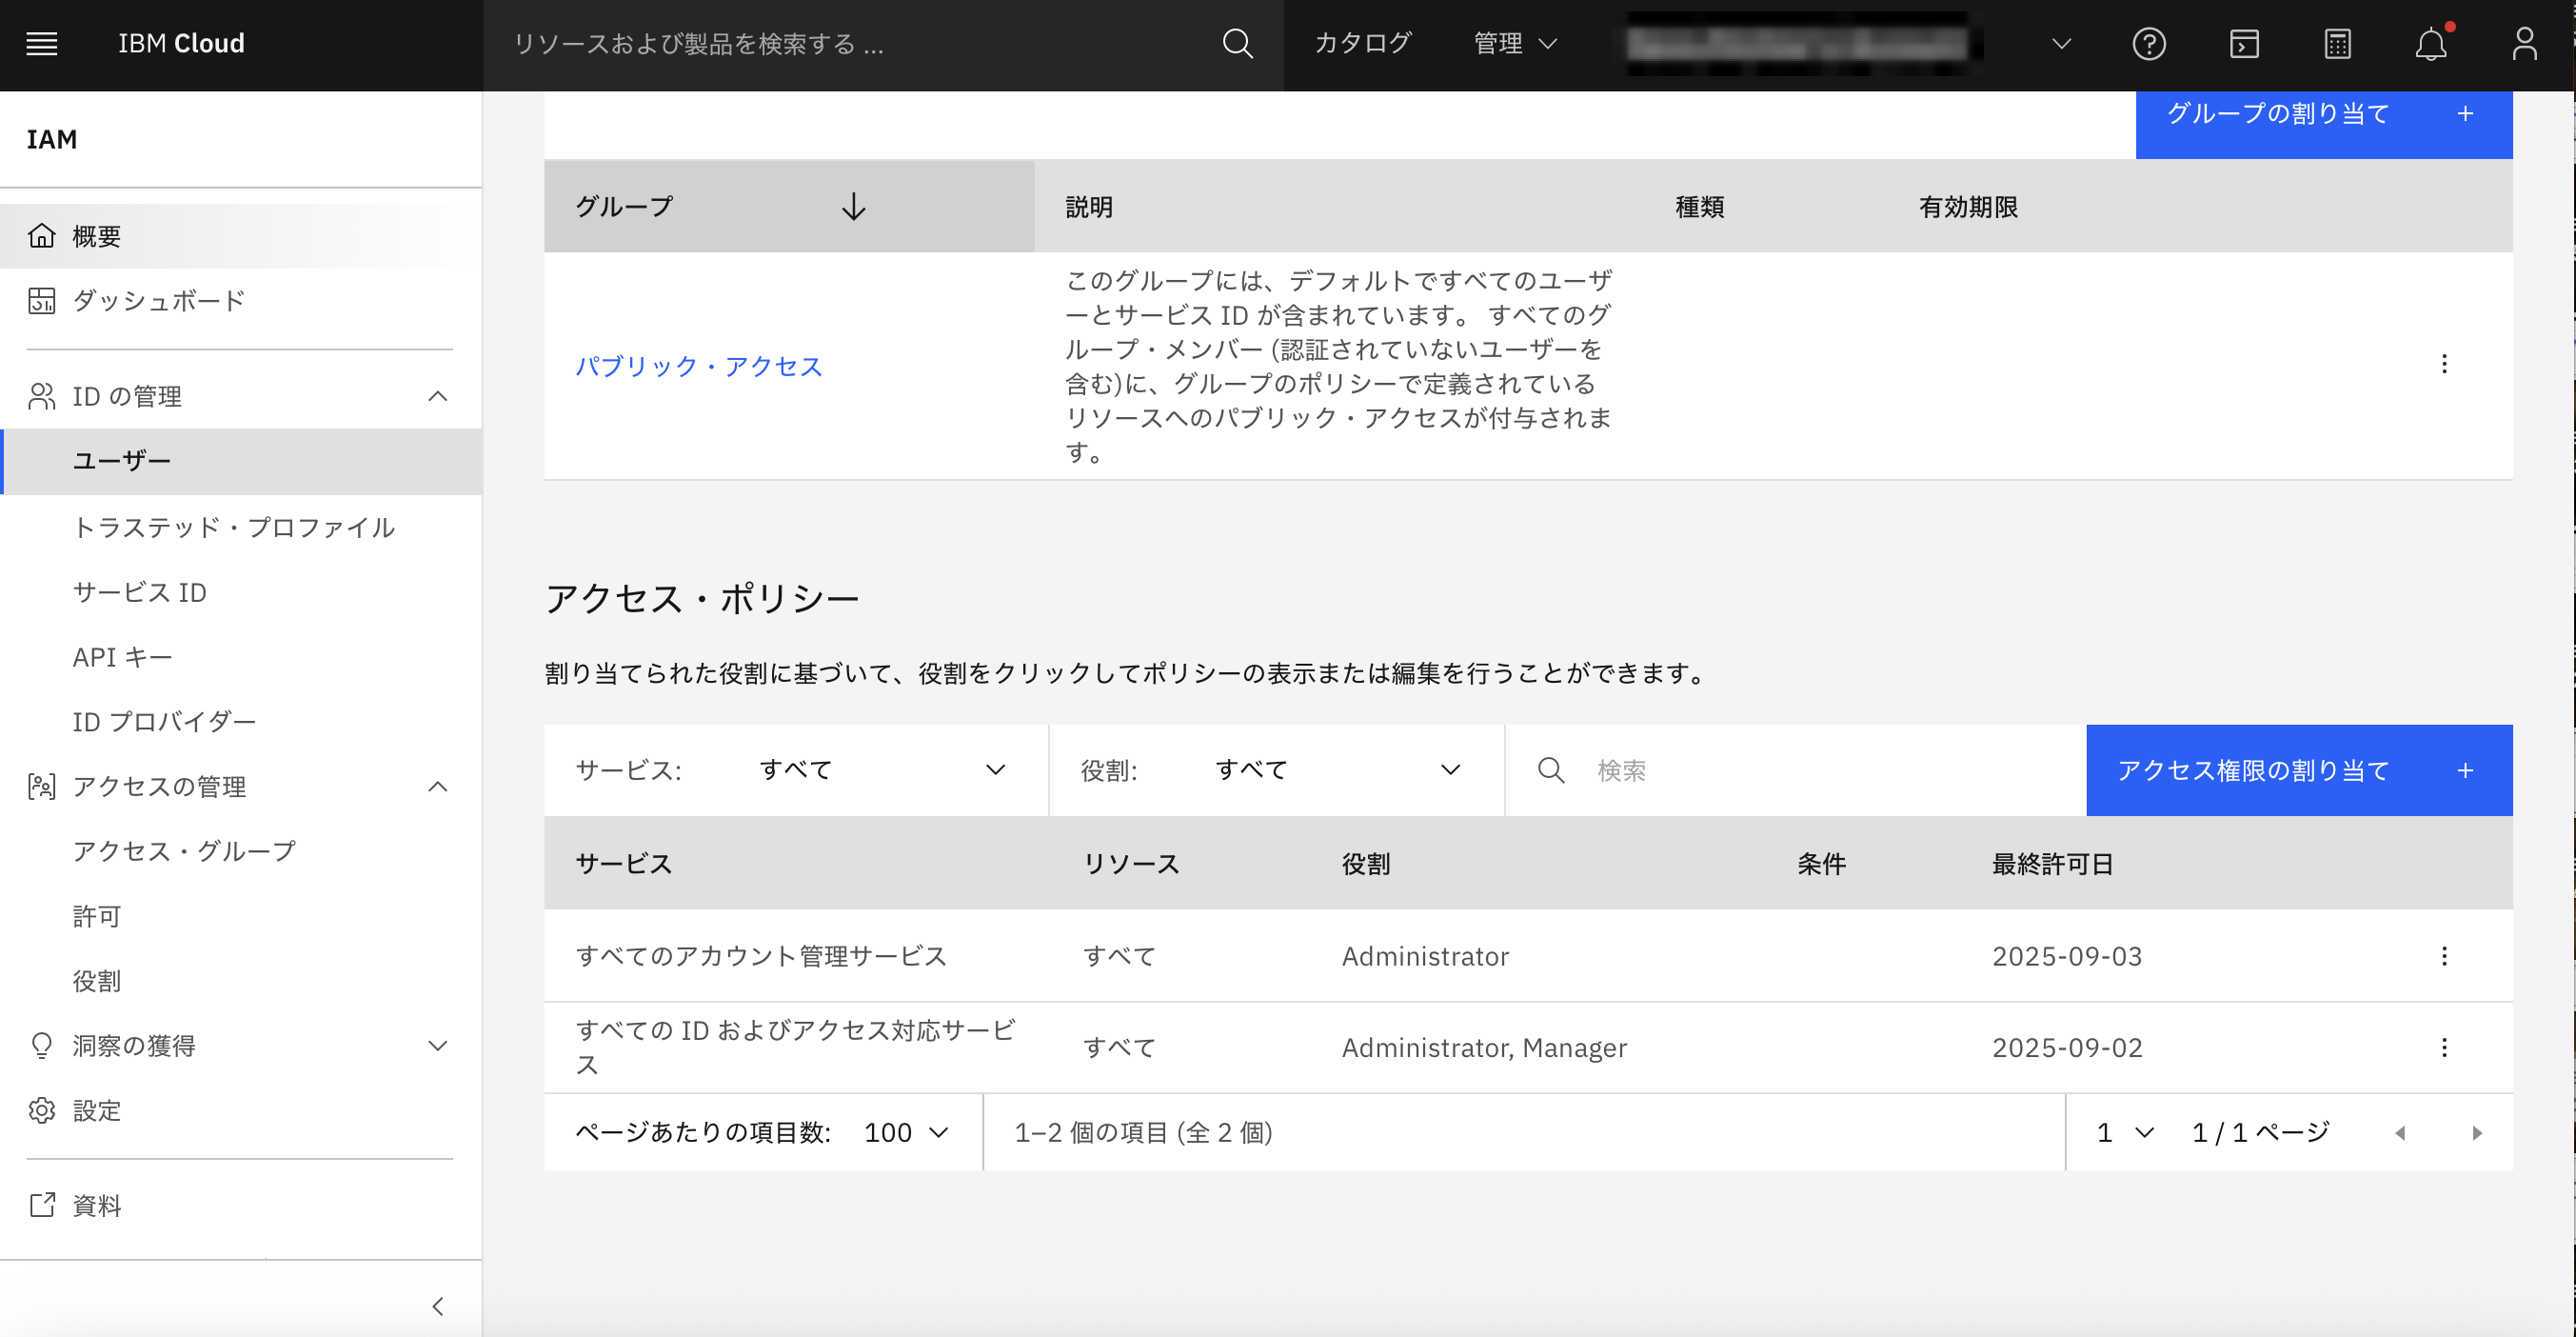Open the help icon in the top bar
2576x1337 pixels.
(x=2149, y=44)
